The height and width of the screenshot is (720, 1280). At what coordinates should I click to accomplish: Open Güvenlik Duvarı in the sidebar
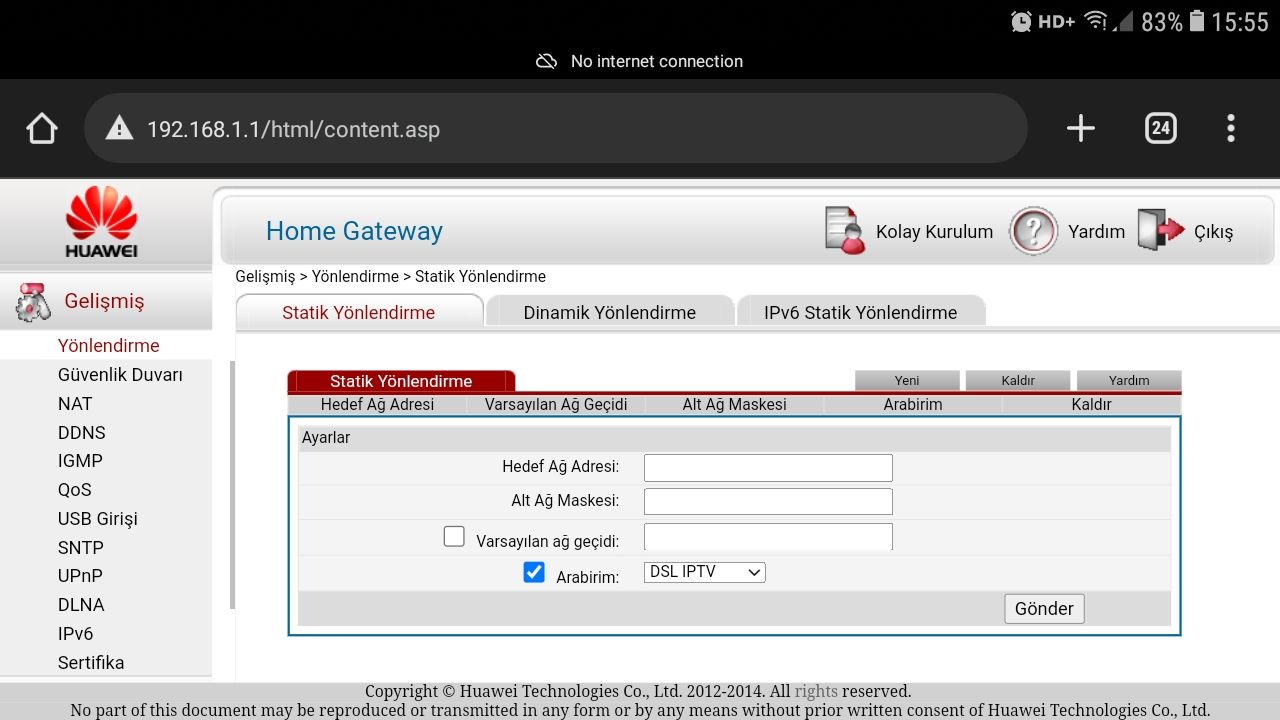(120, 374)
